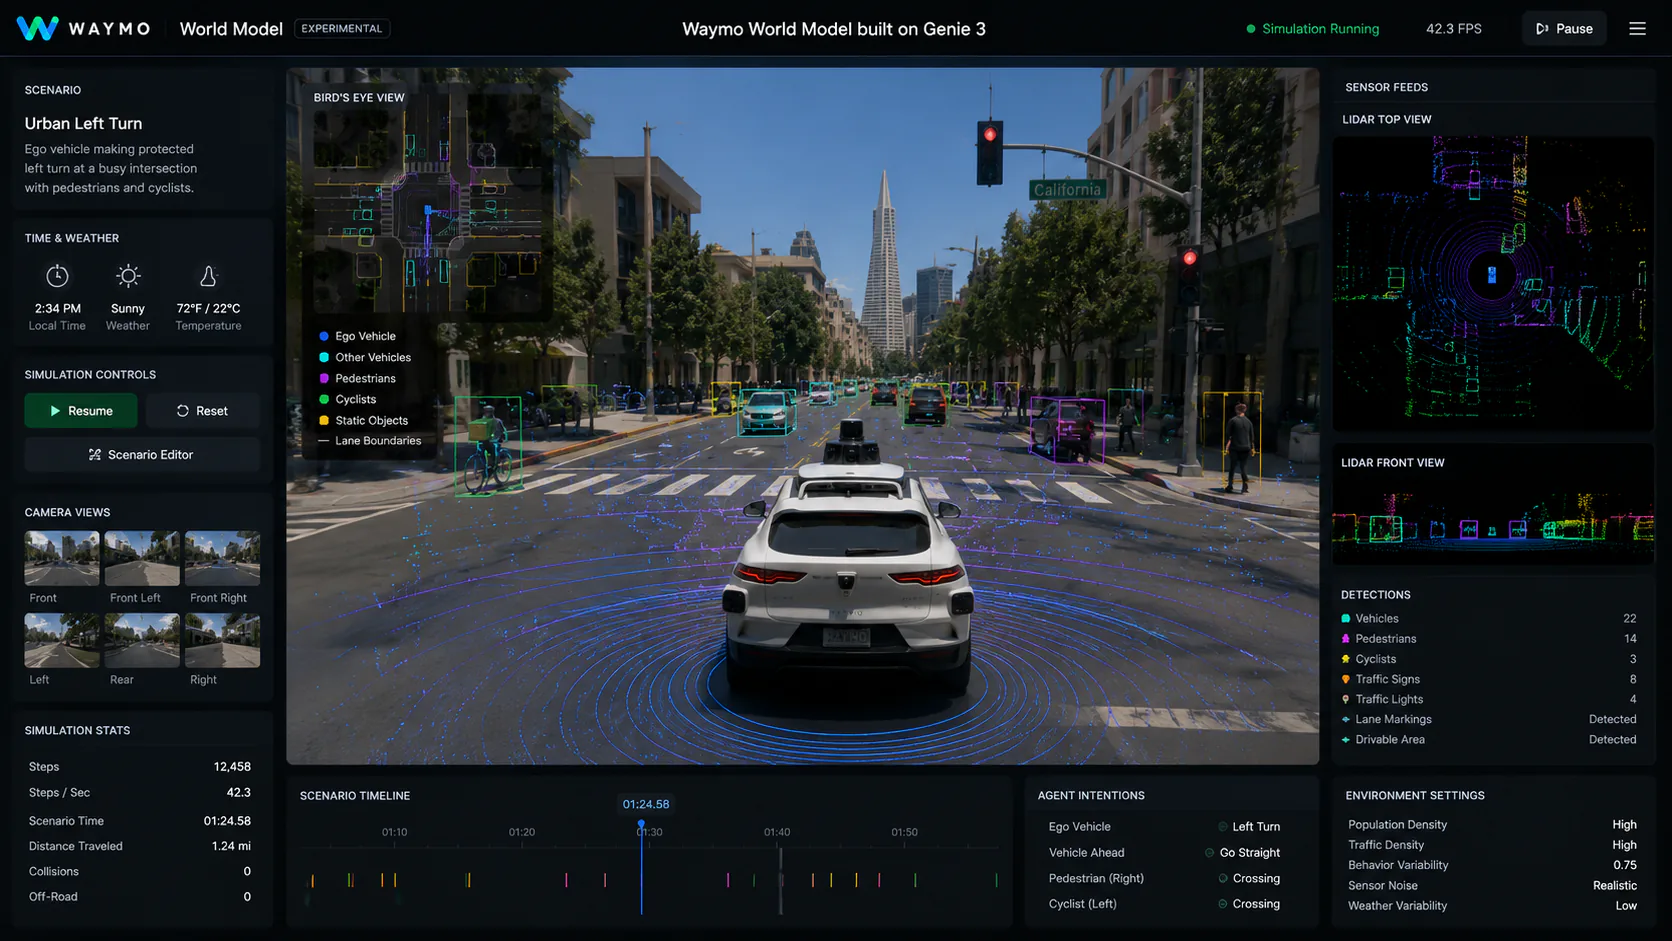
Task: Click the Lane Boundaries legend entry
Action: click(369, 441)
